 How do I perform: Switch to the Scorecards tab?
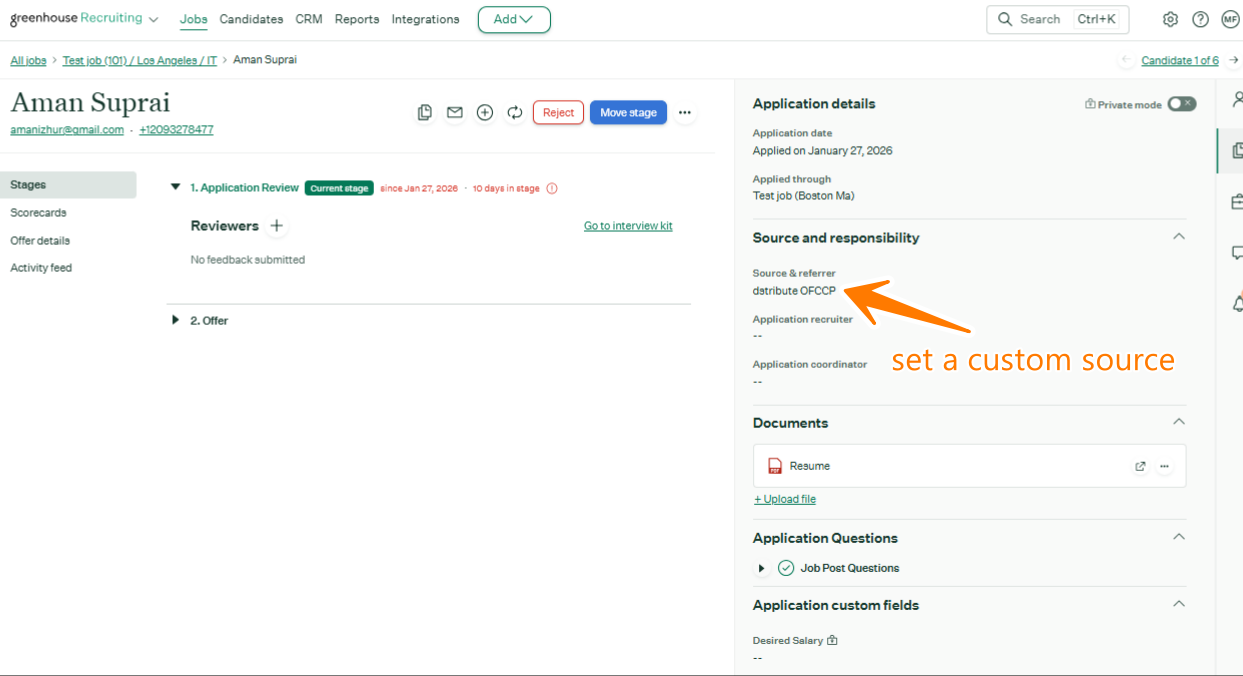(38, 213)
